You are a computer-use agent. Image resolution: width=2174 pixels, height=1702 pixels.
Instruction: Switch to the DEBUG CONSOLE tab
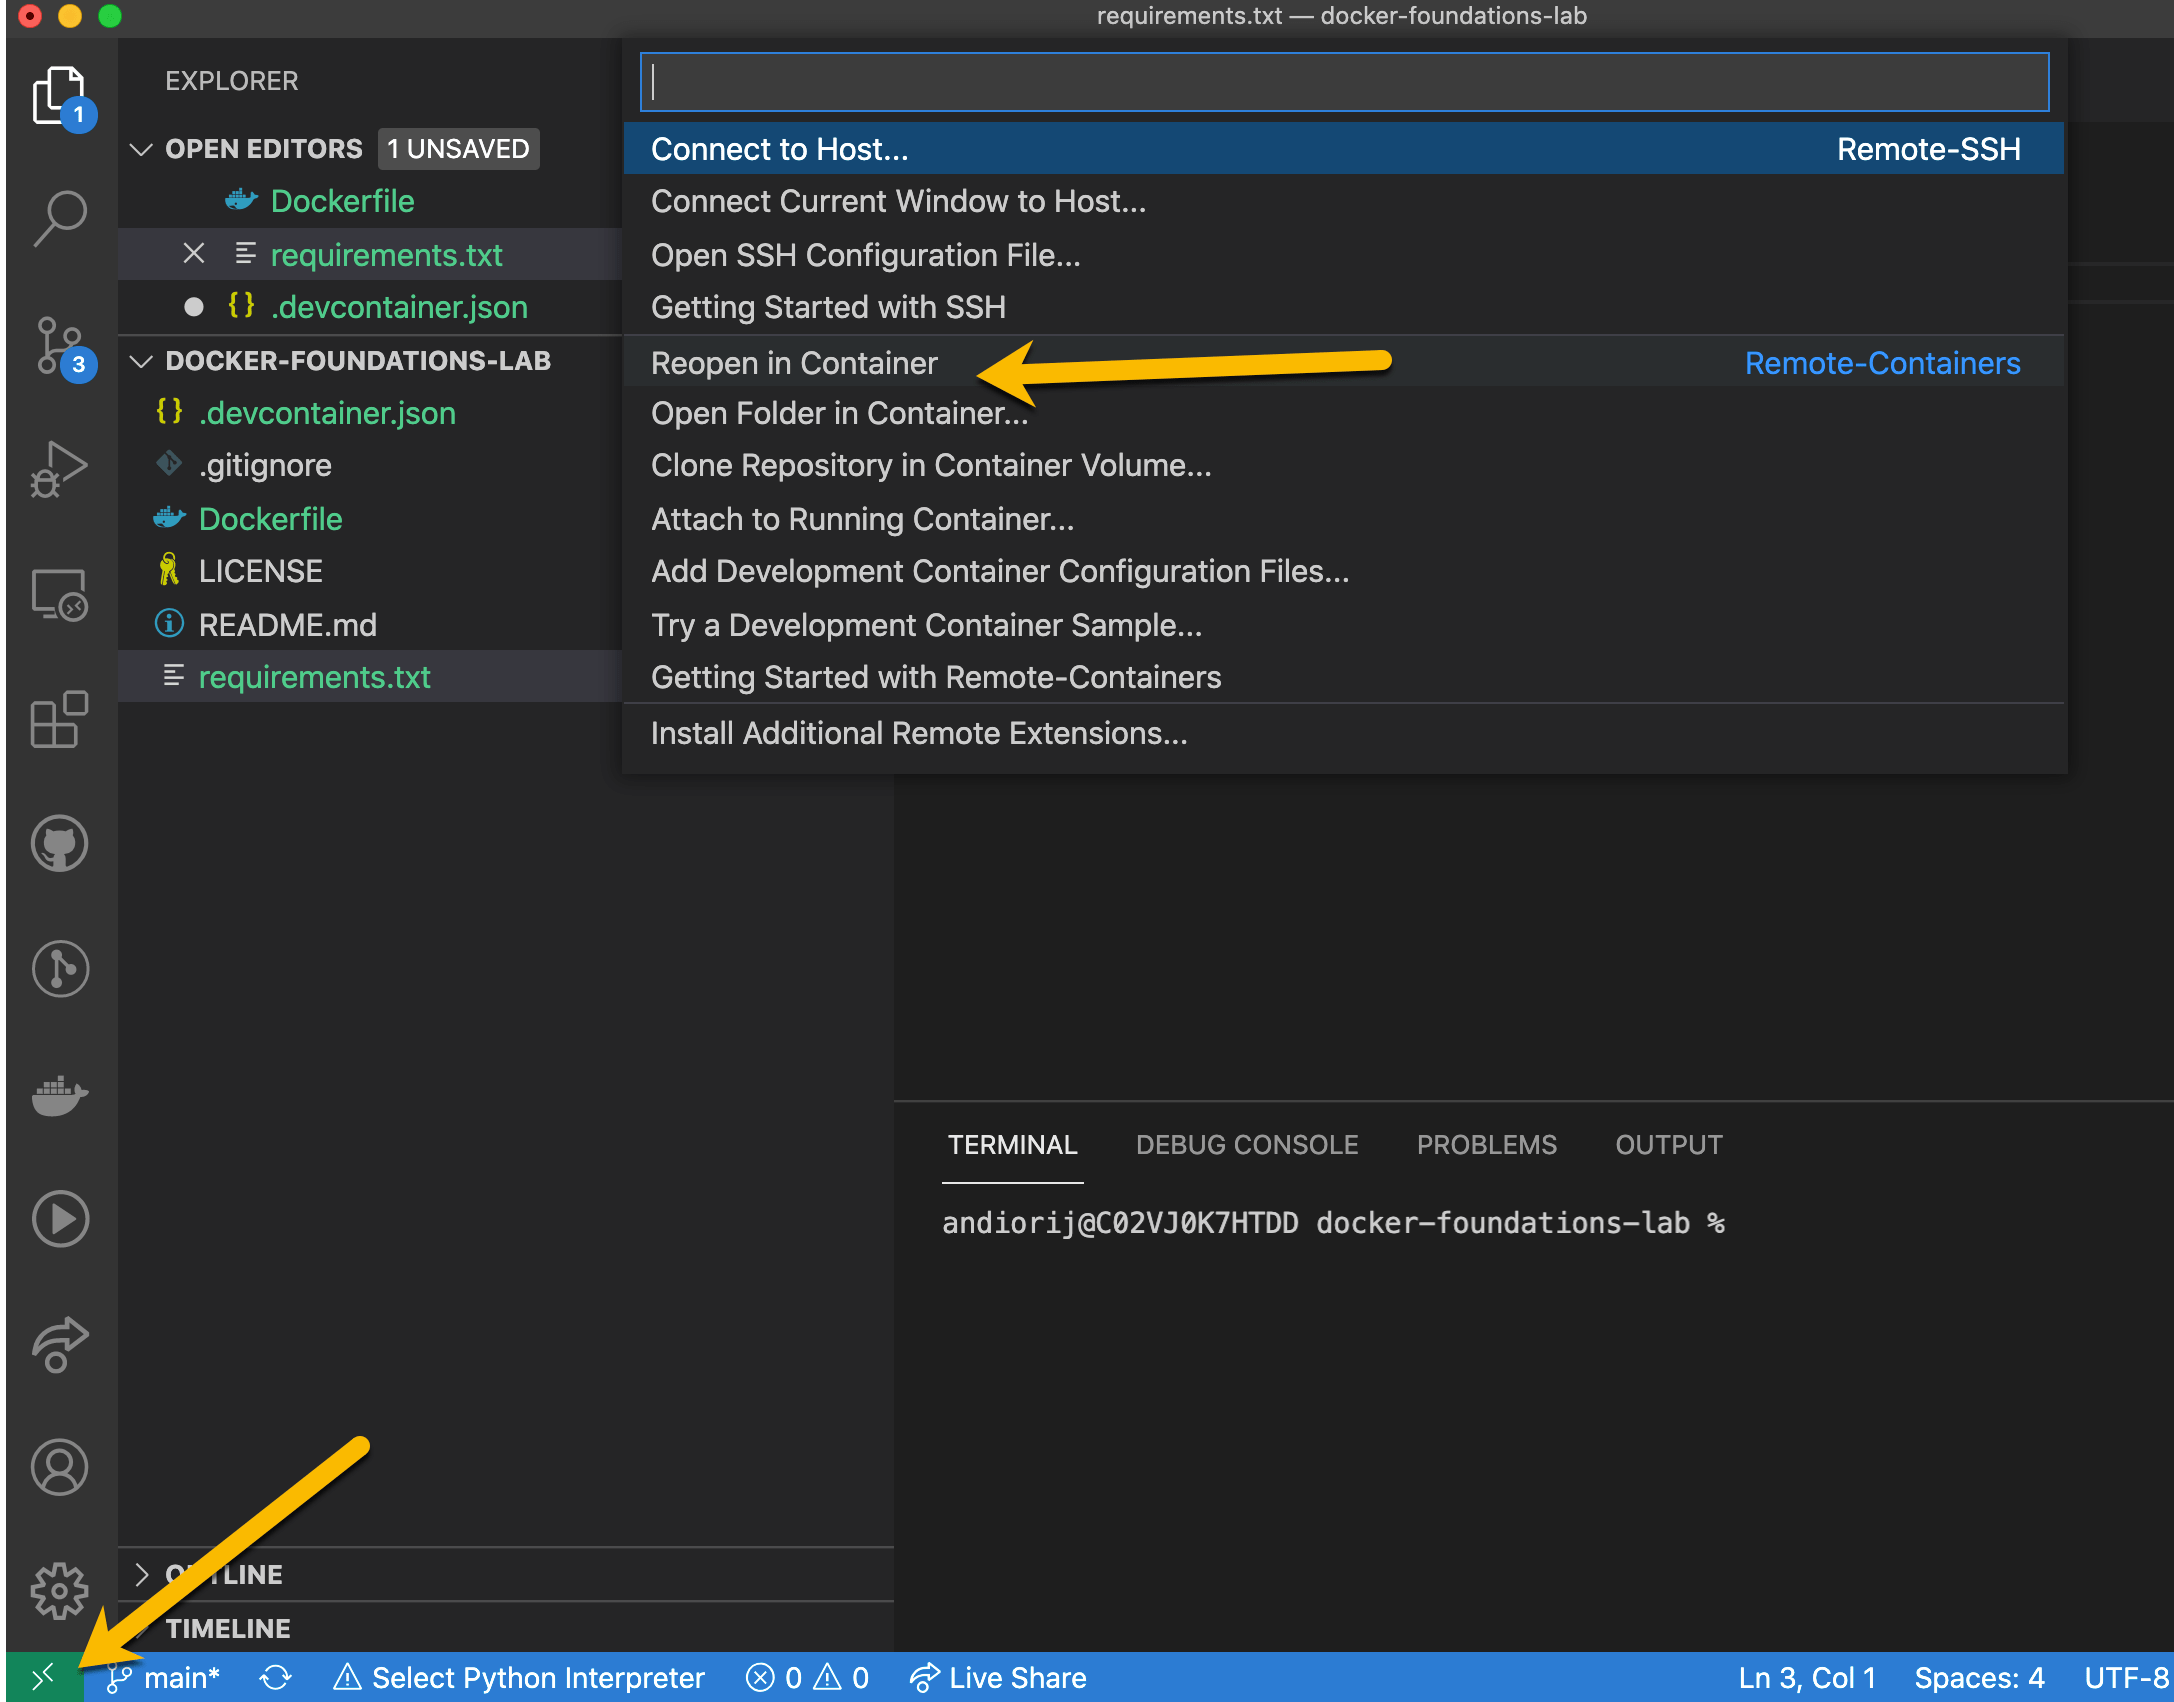coord(1247,1145)
